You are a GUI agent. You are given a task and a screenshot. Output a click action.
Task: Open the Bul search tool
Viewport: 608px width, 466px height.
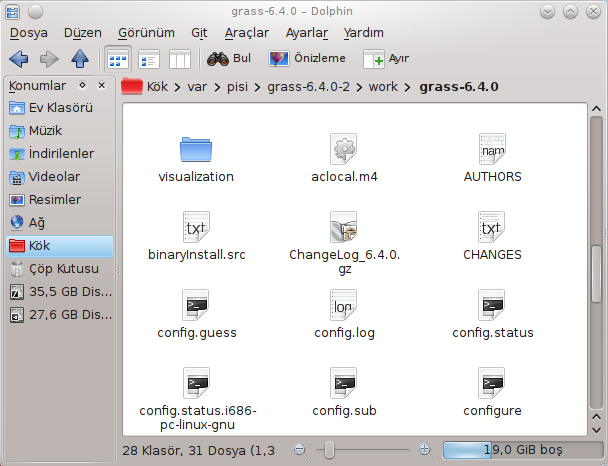tap(229, 59)
